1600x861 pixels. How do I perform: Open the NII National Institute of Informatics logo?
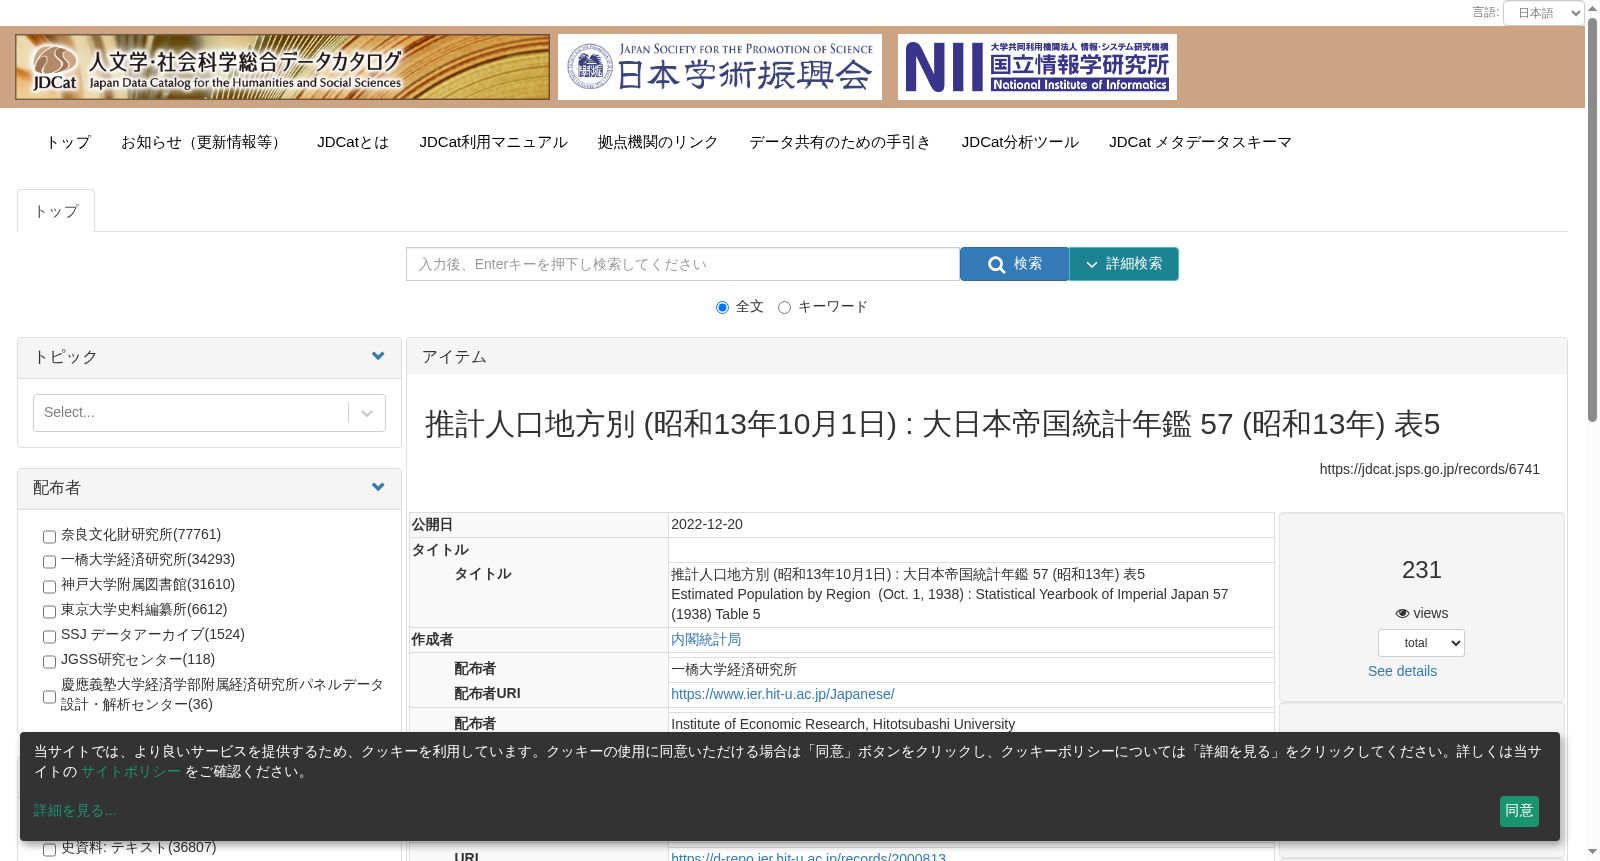click(x=1037, y=67)
